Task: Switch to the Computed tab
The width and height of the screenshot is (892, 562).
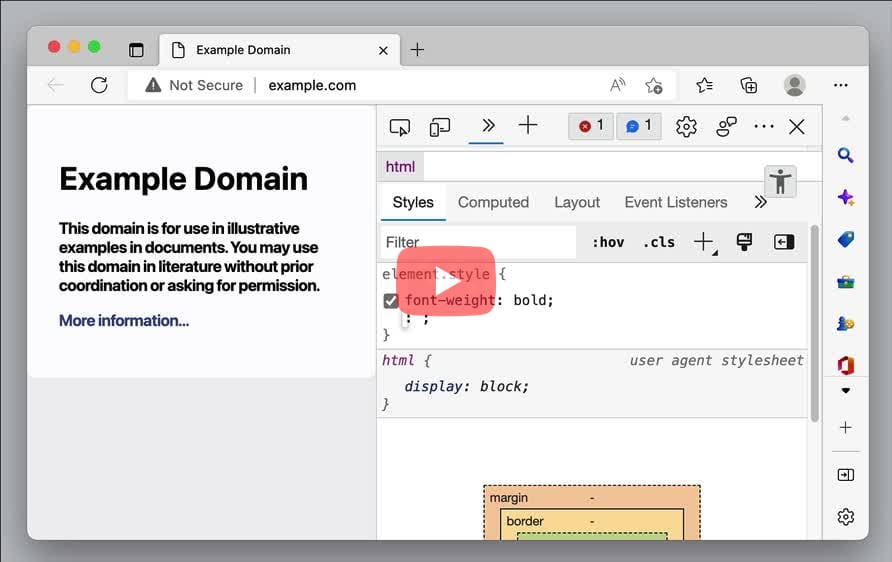Action: 493,203
